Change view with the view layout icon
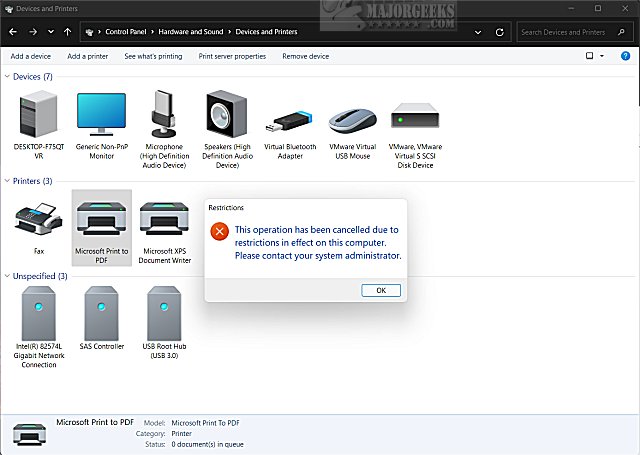Image resolution: width=640 pixels, height=455 pixels. tap(589, 56)
